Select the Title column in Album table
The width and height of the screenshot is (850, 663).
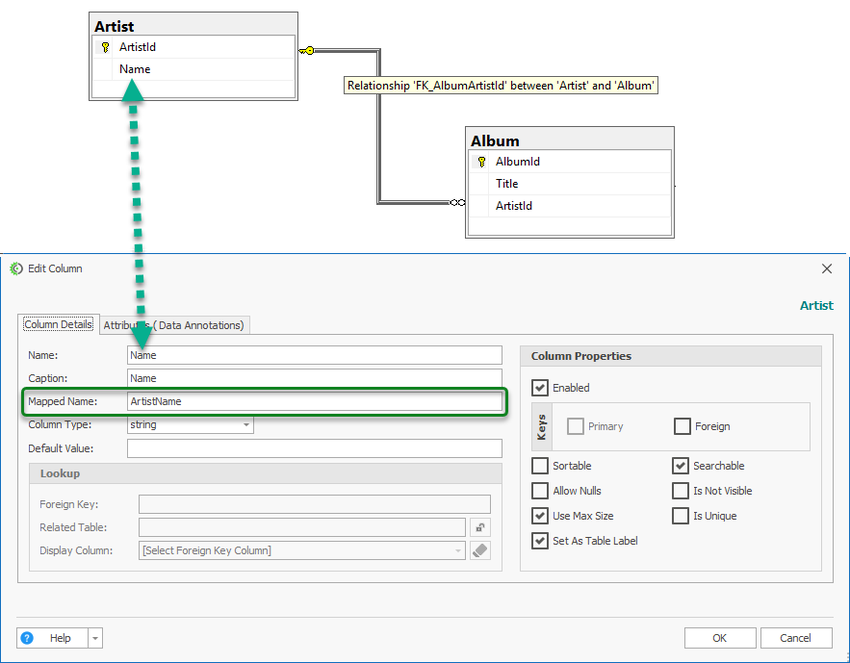pyautogui.click(x=570, y=184)
